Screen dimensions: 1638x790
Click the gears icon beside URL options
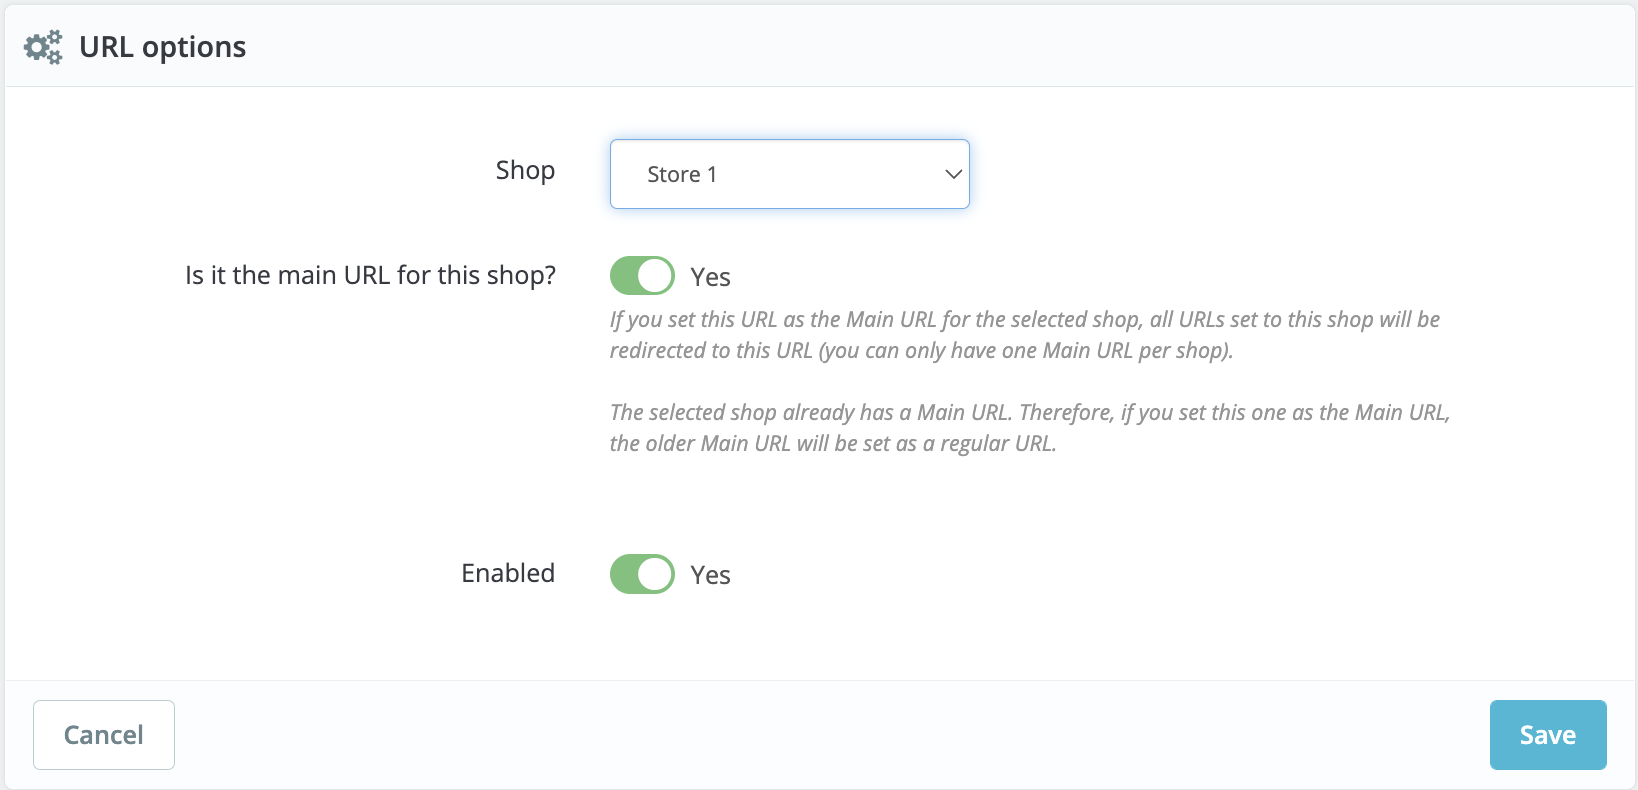43,47
